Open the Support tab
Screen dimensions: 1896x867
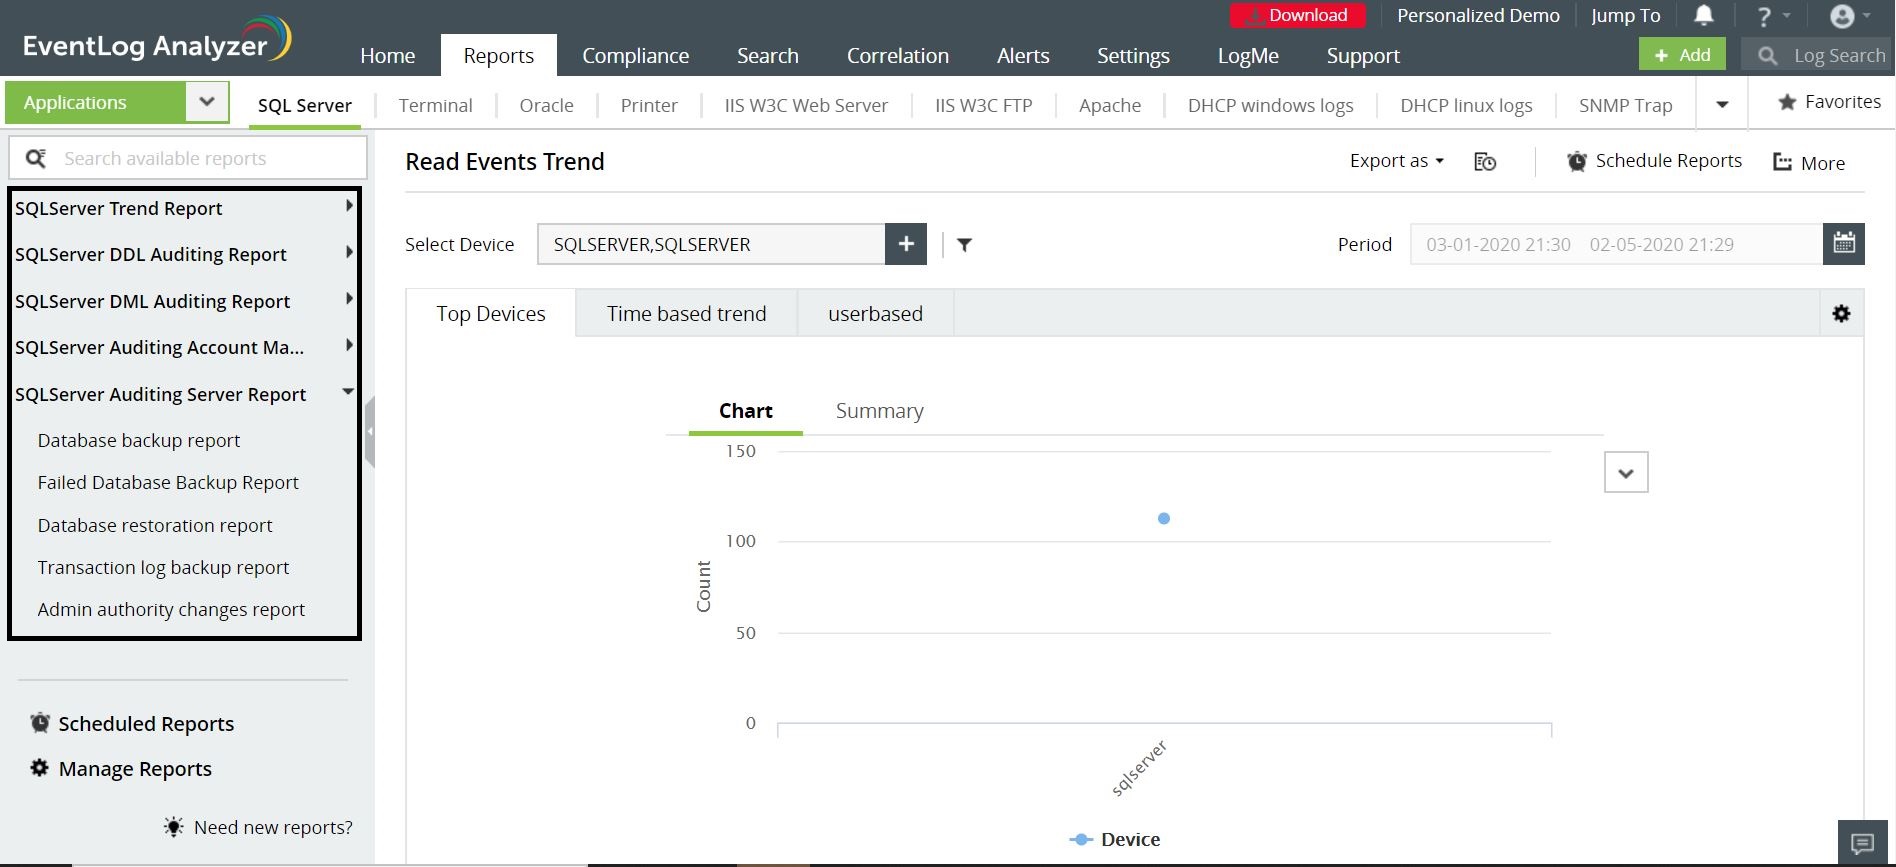[x=1362, y=56]
